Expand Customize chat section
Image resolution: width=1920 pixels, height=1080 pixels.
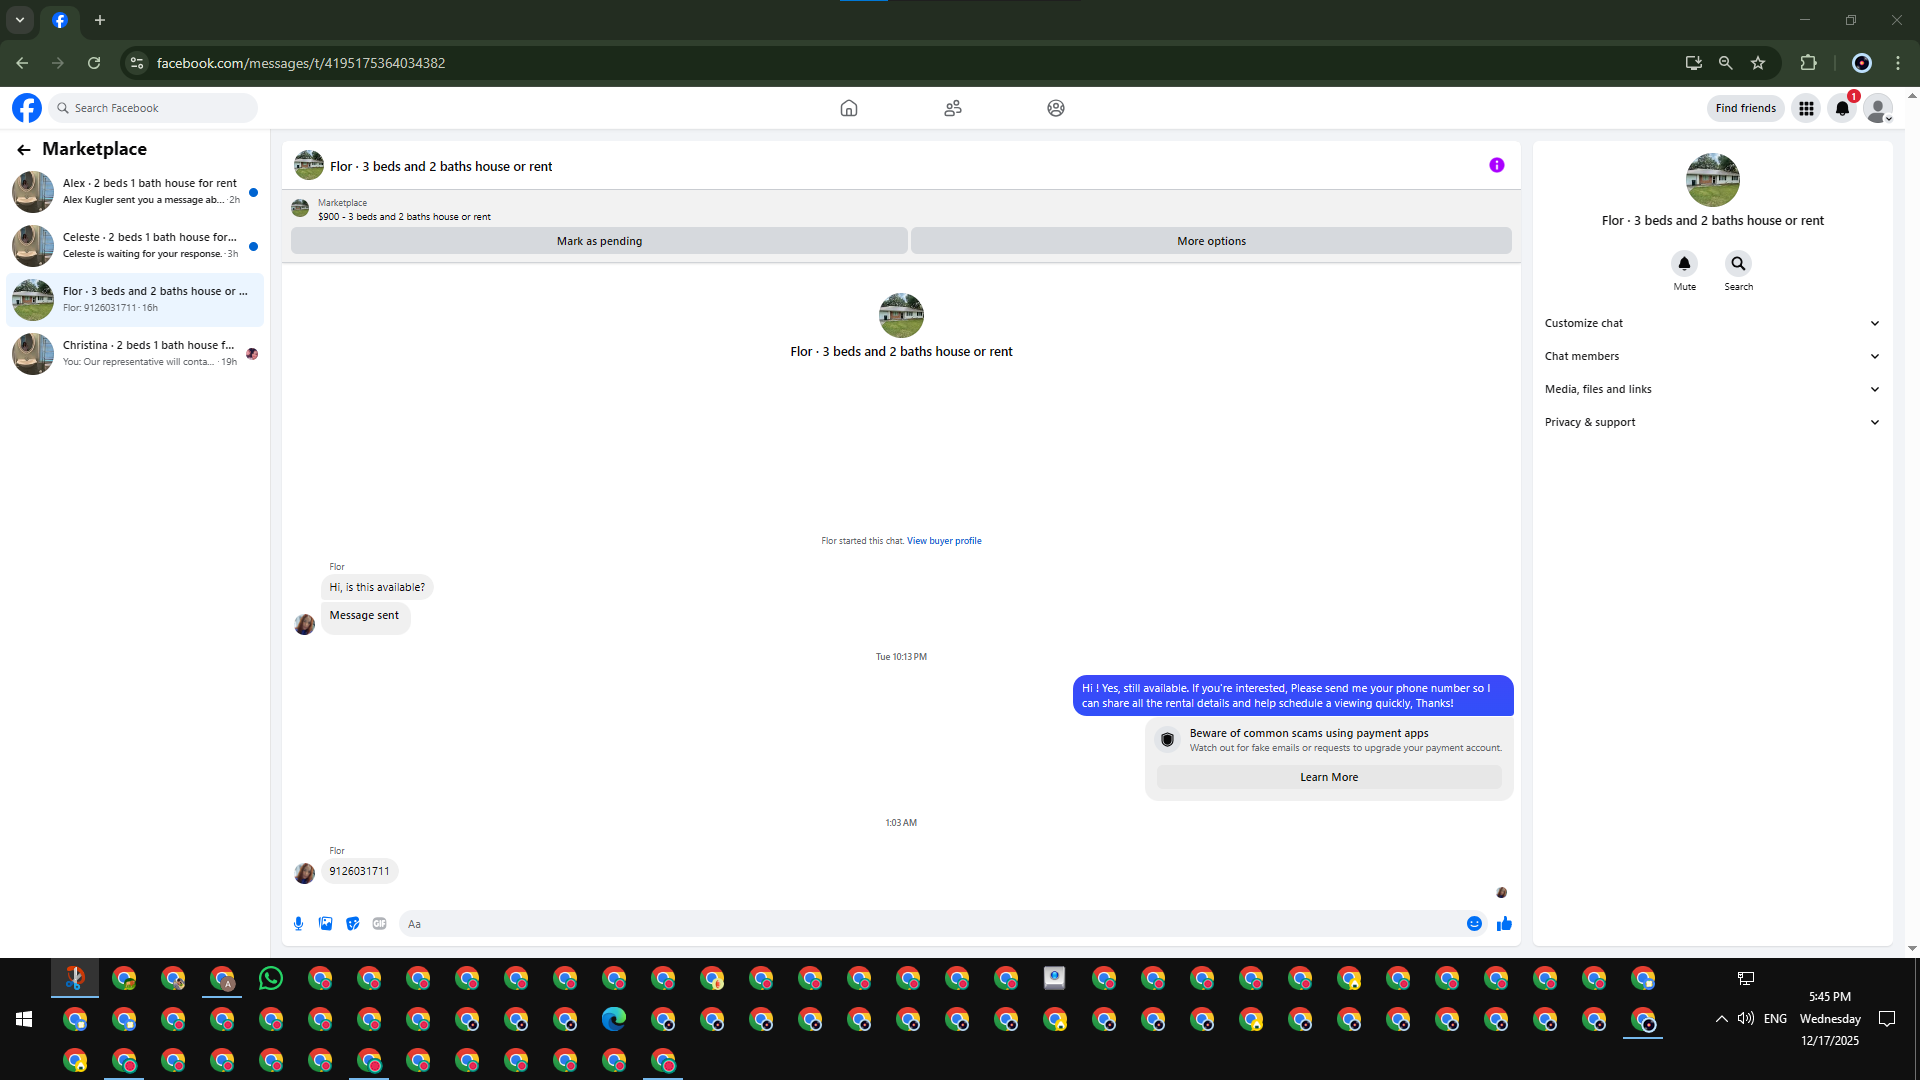click(1712, 323)
